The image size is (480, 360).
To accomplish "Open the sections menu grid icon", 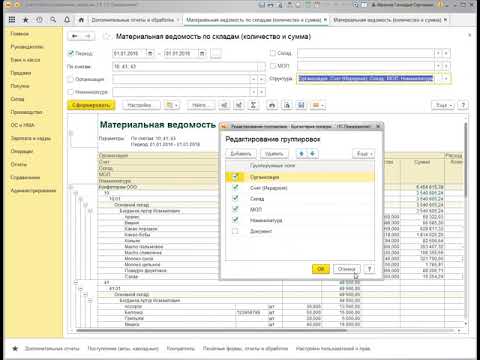I will pyautogui.click(x=12, y=20).
